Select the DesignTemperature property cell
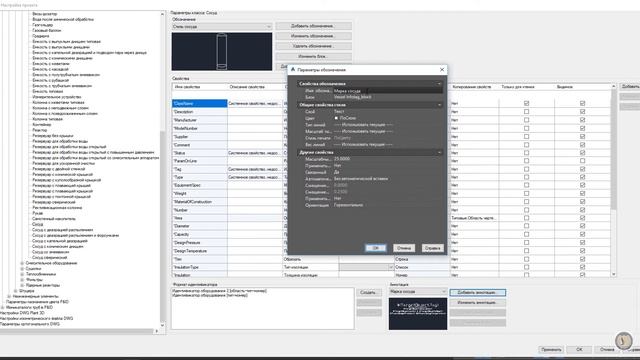This screenshot has width=640, height=360. tap(200, 251)
